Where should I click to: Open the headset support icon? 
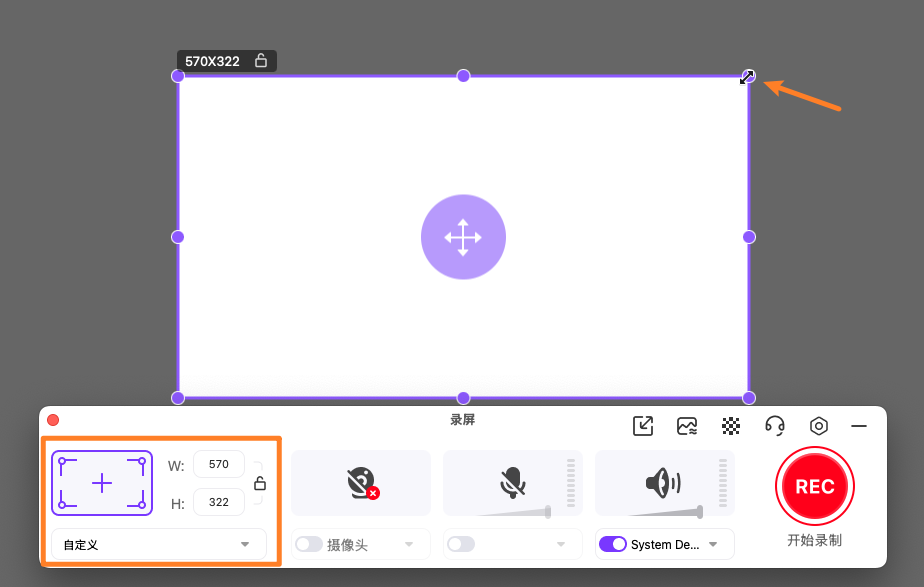[x=775, y=426]
